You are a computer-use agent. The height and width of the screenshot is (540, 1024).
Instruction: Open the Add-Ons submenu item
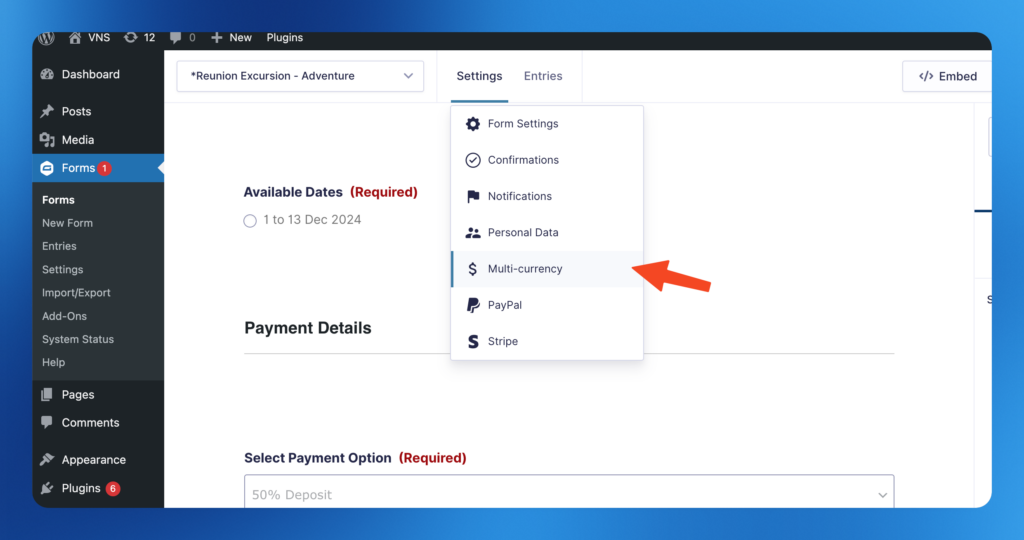pyautogui.click(x=64, y=316)
